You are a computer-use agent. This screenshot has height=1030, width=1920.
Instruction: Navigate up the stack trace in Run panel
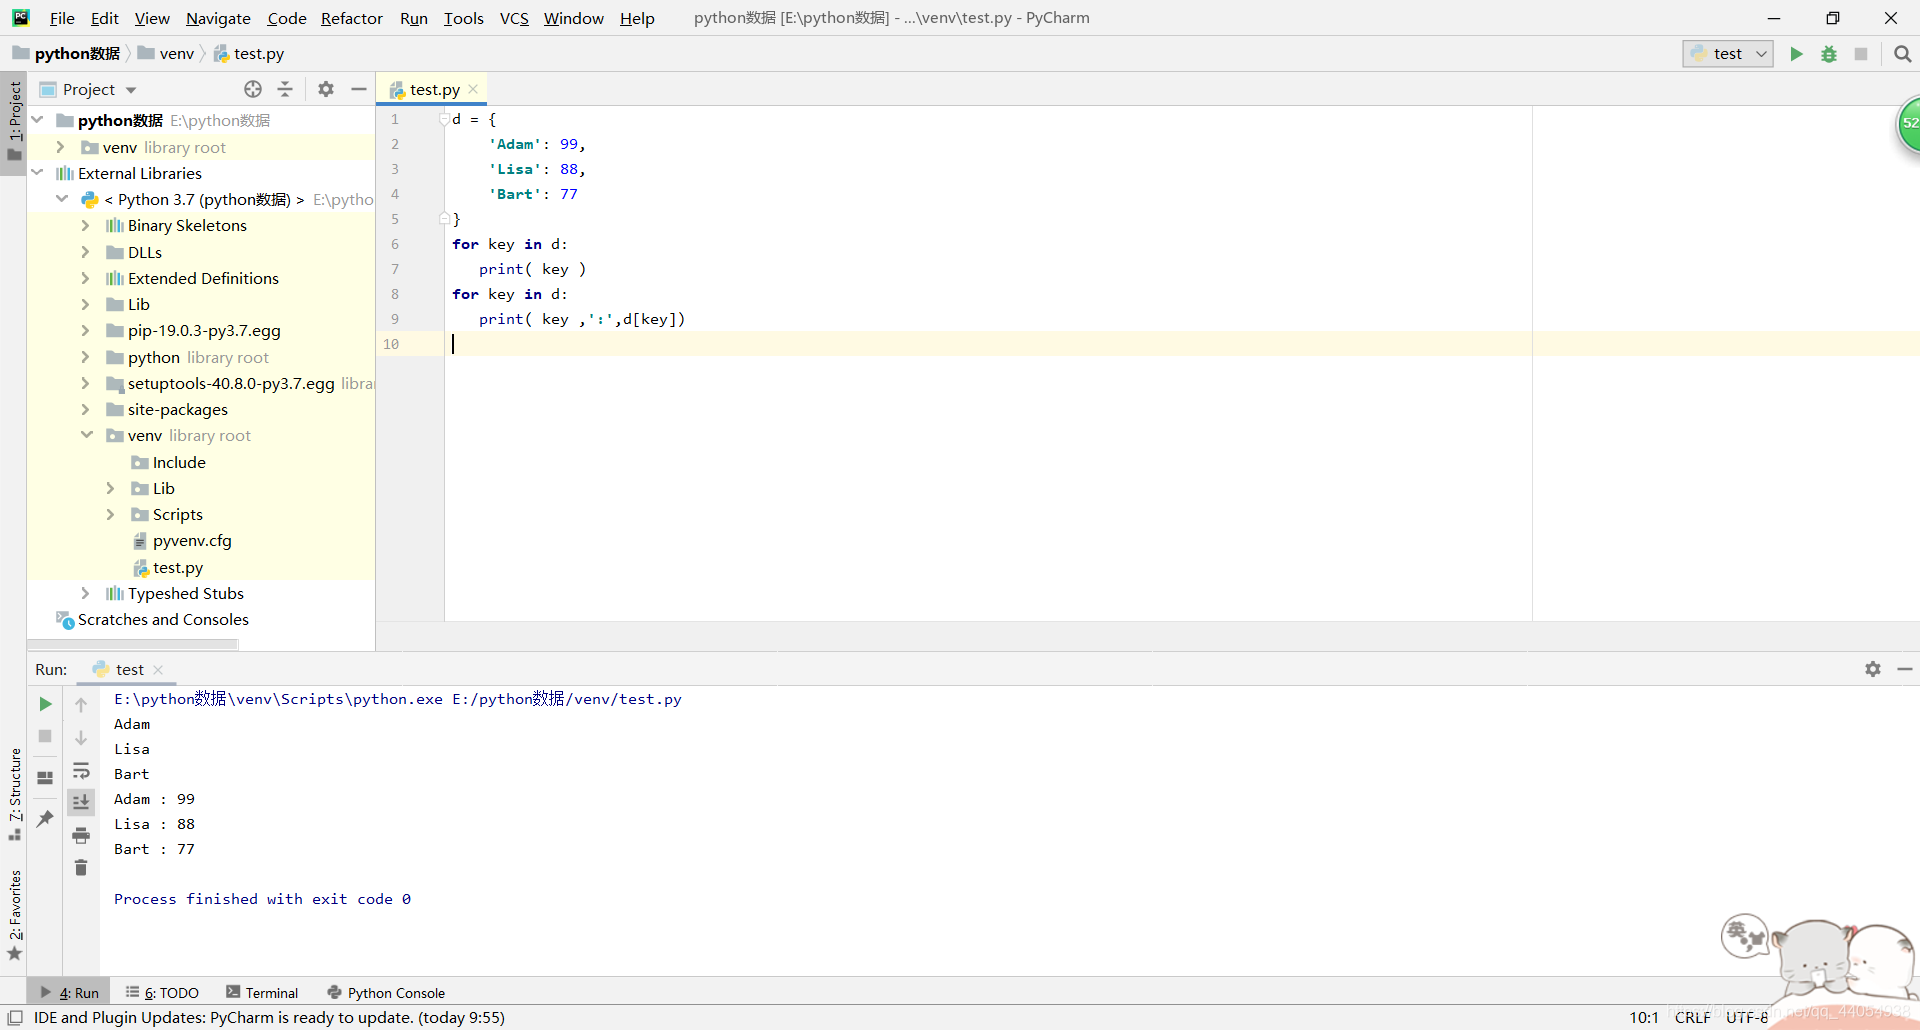[81, 704]
